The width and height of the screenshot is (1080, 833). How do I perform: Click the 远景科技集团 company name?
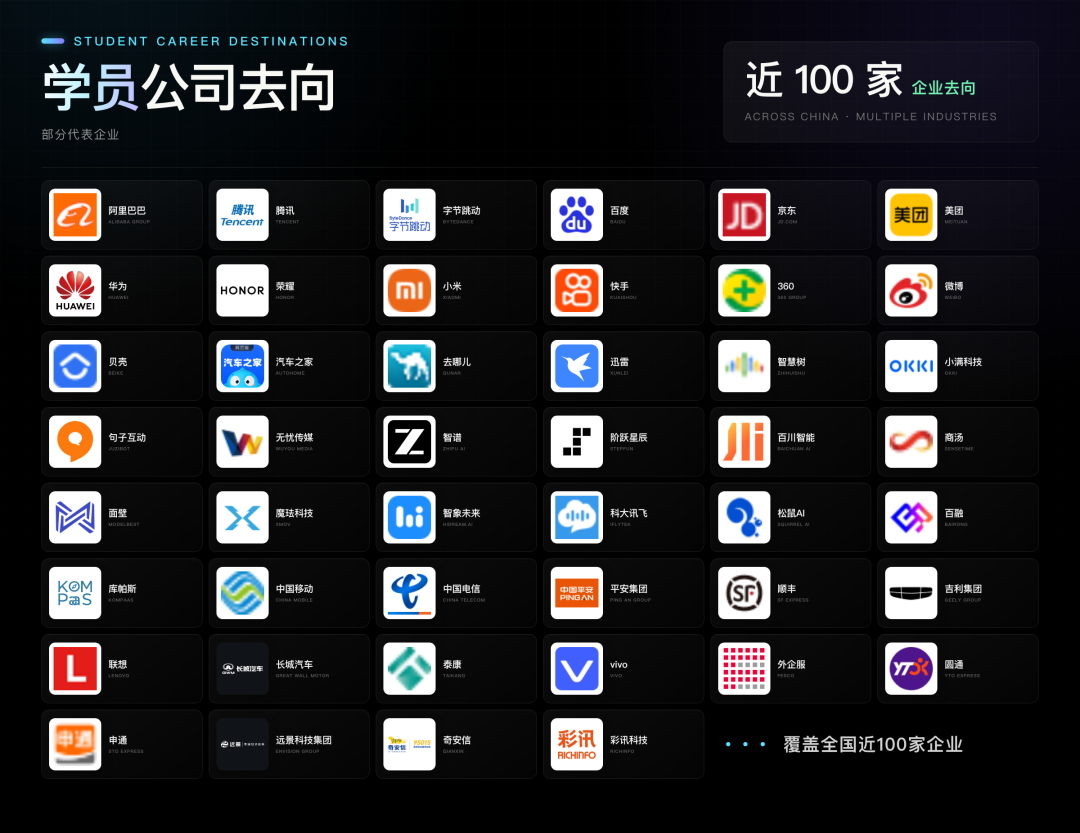tap(304, 740)
